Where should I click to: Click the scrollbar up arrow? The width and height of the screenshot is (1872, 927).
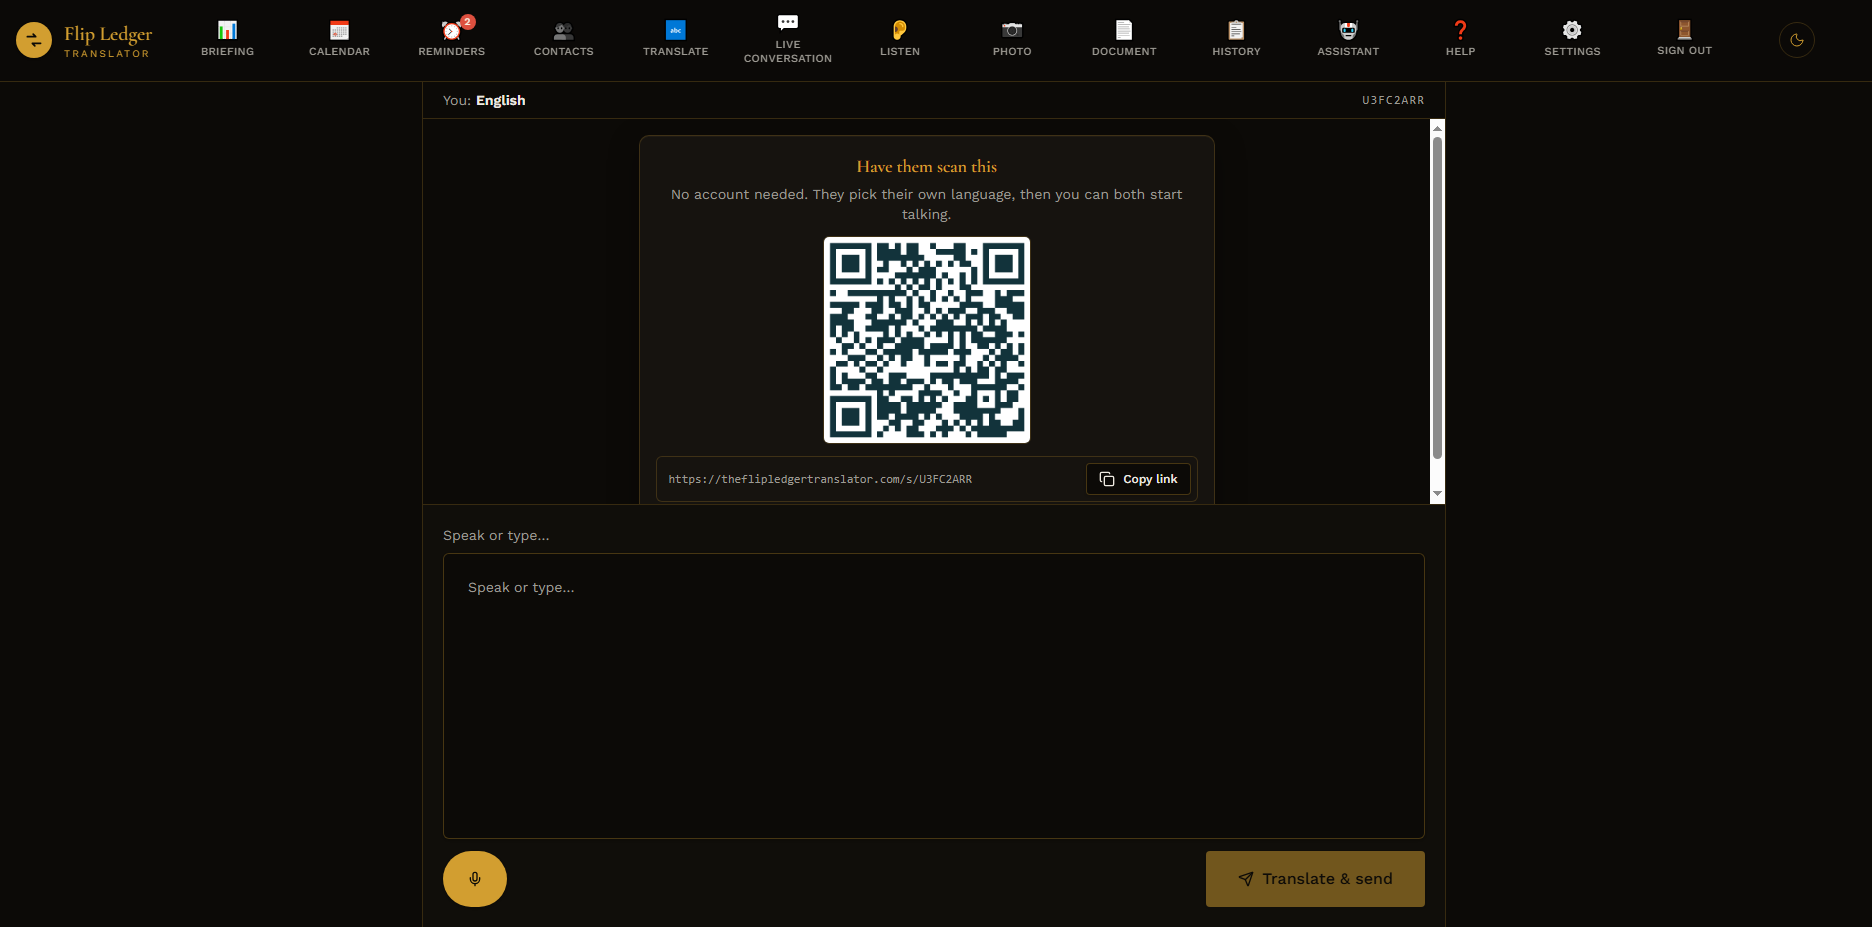(x=1437, y=128)
